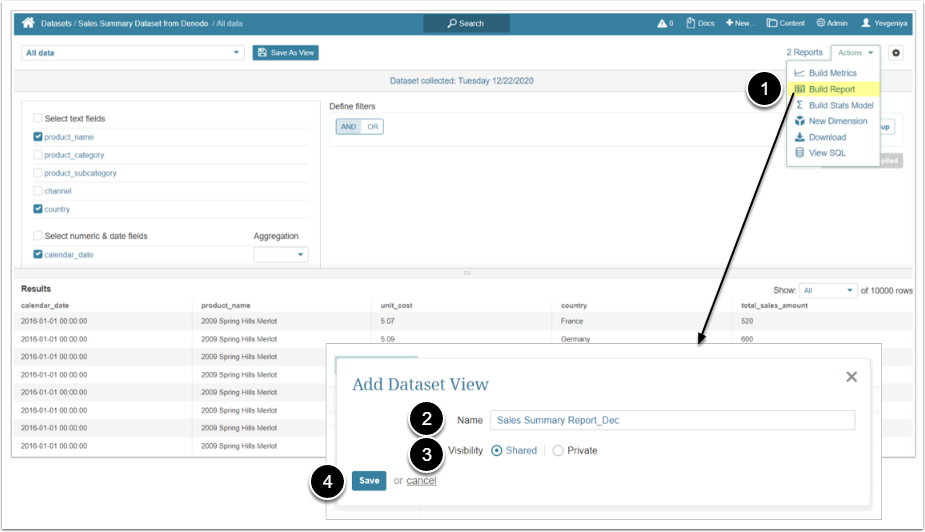Viewport: 925px width, 532px height.
Task: Click the 5.07 unit cost cell
Action: 388,321
